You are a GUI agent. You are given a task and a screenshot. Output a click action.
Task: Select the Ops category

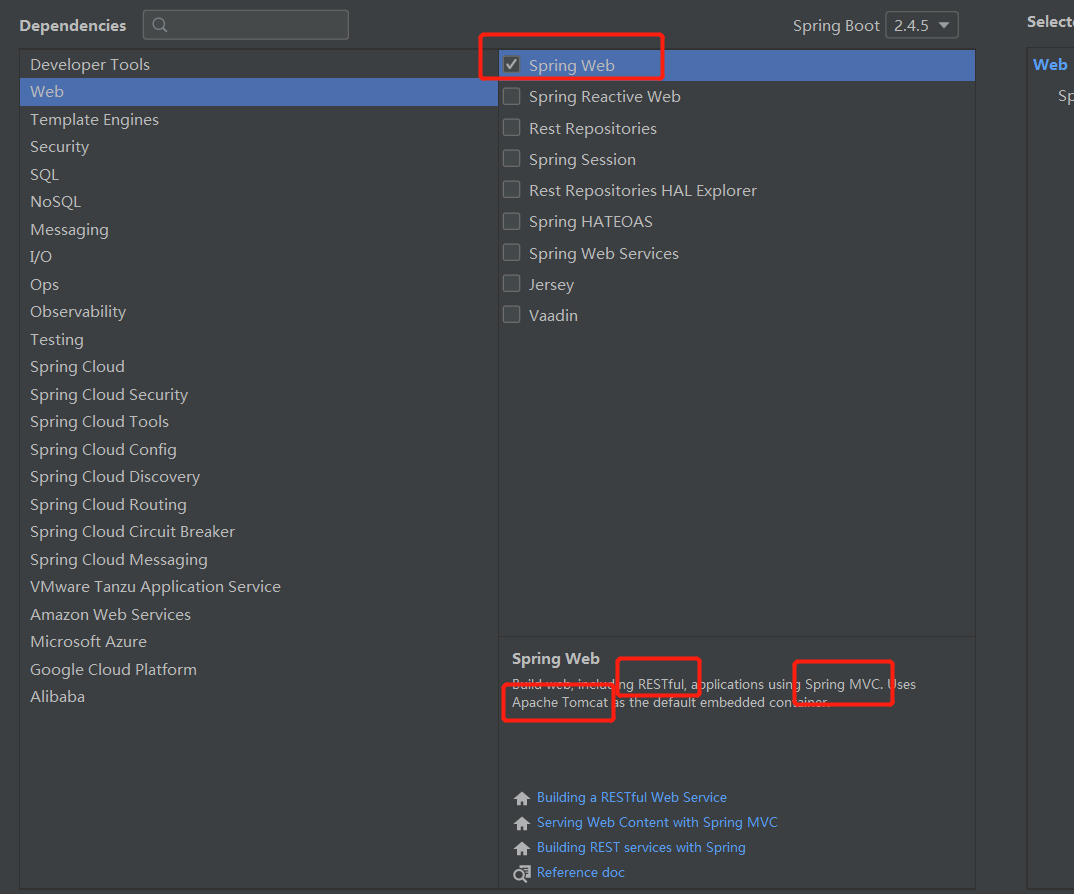259,284
